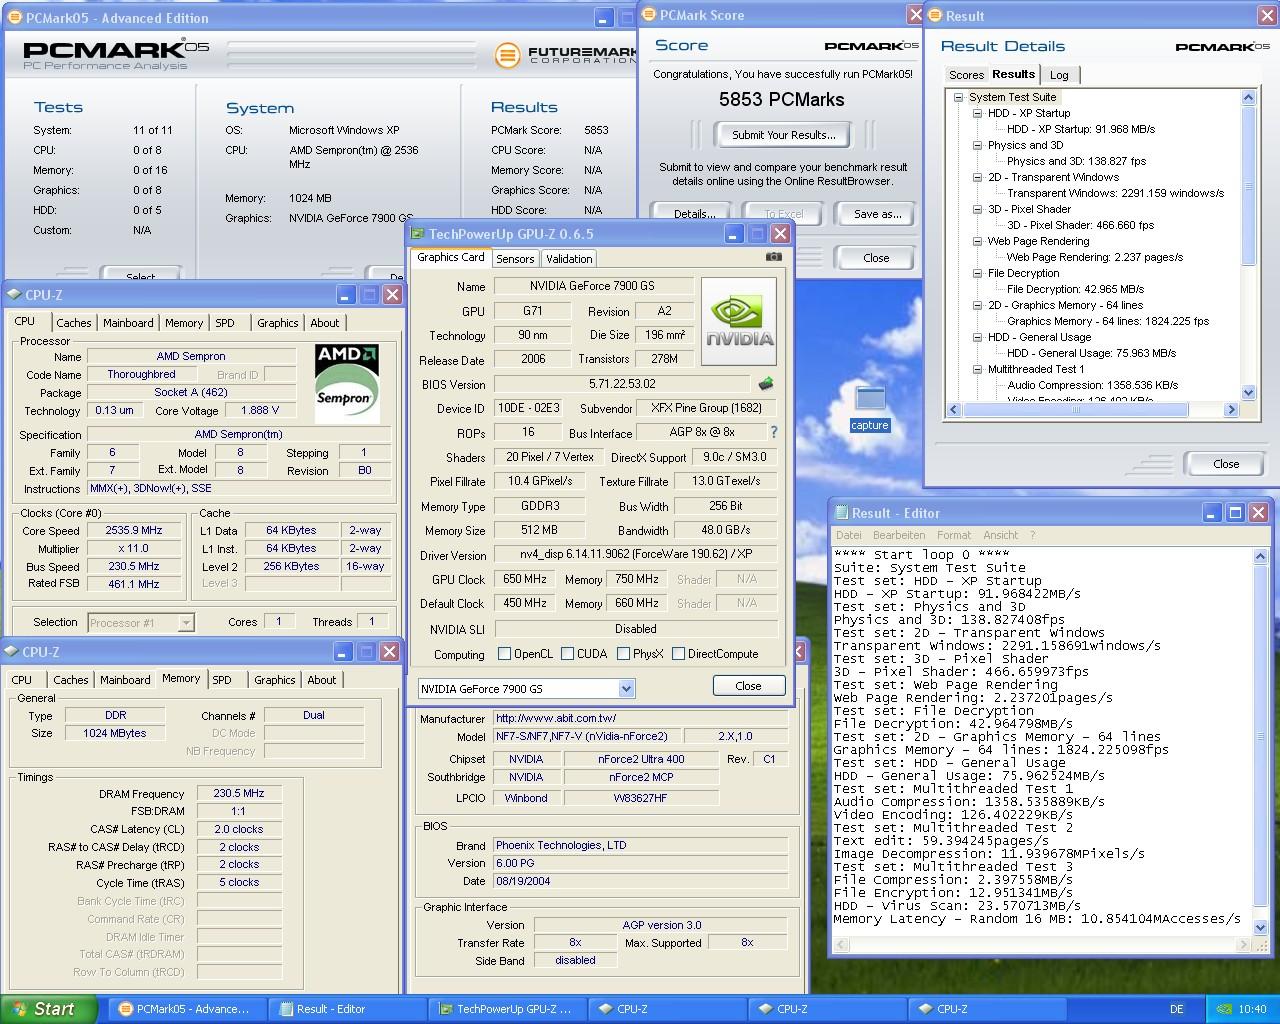Collapse the HDD - XP Startup node
The width and height of the screenshot is (1280, 1024).
(978, 113)
